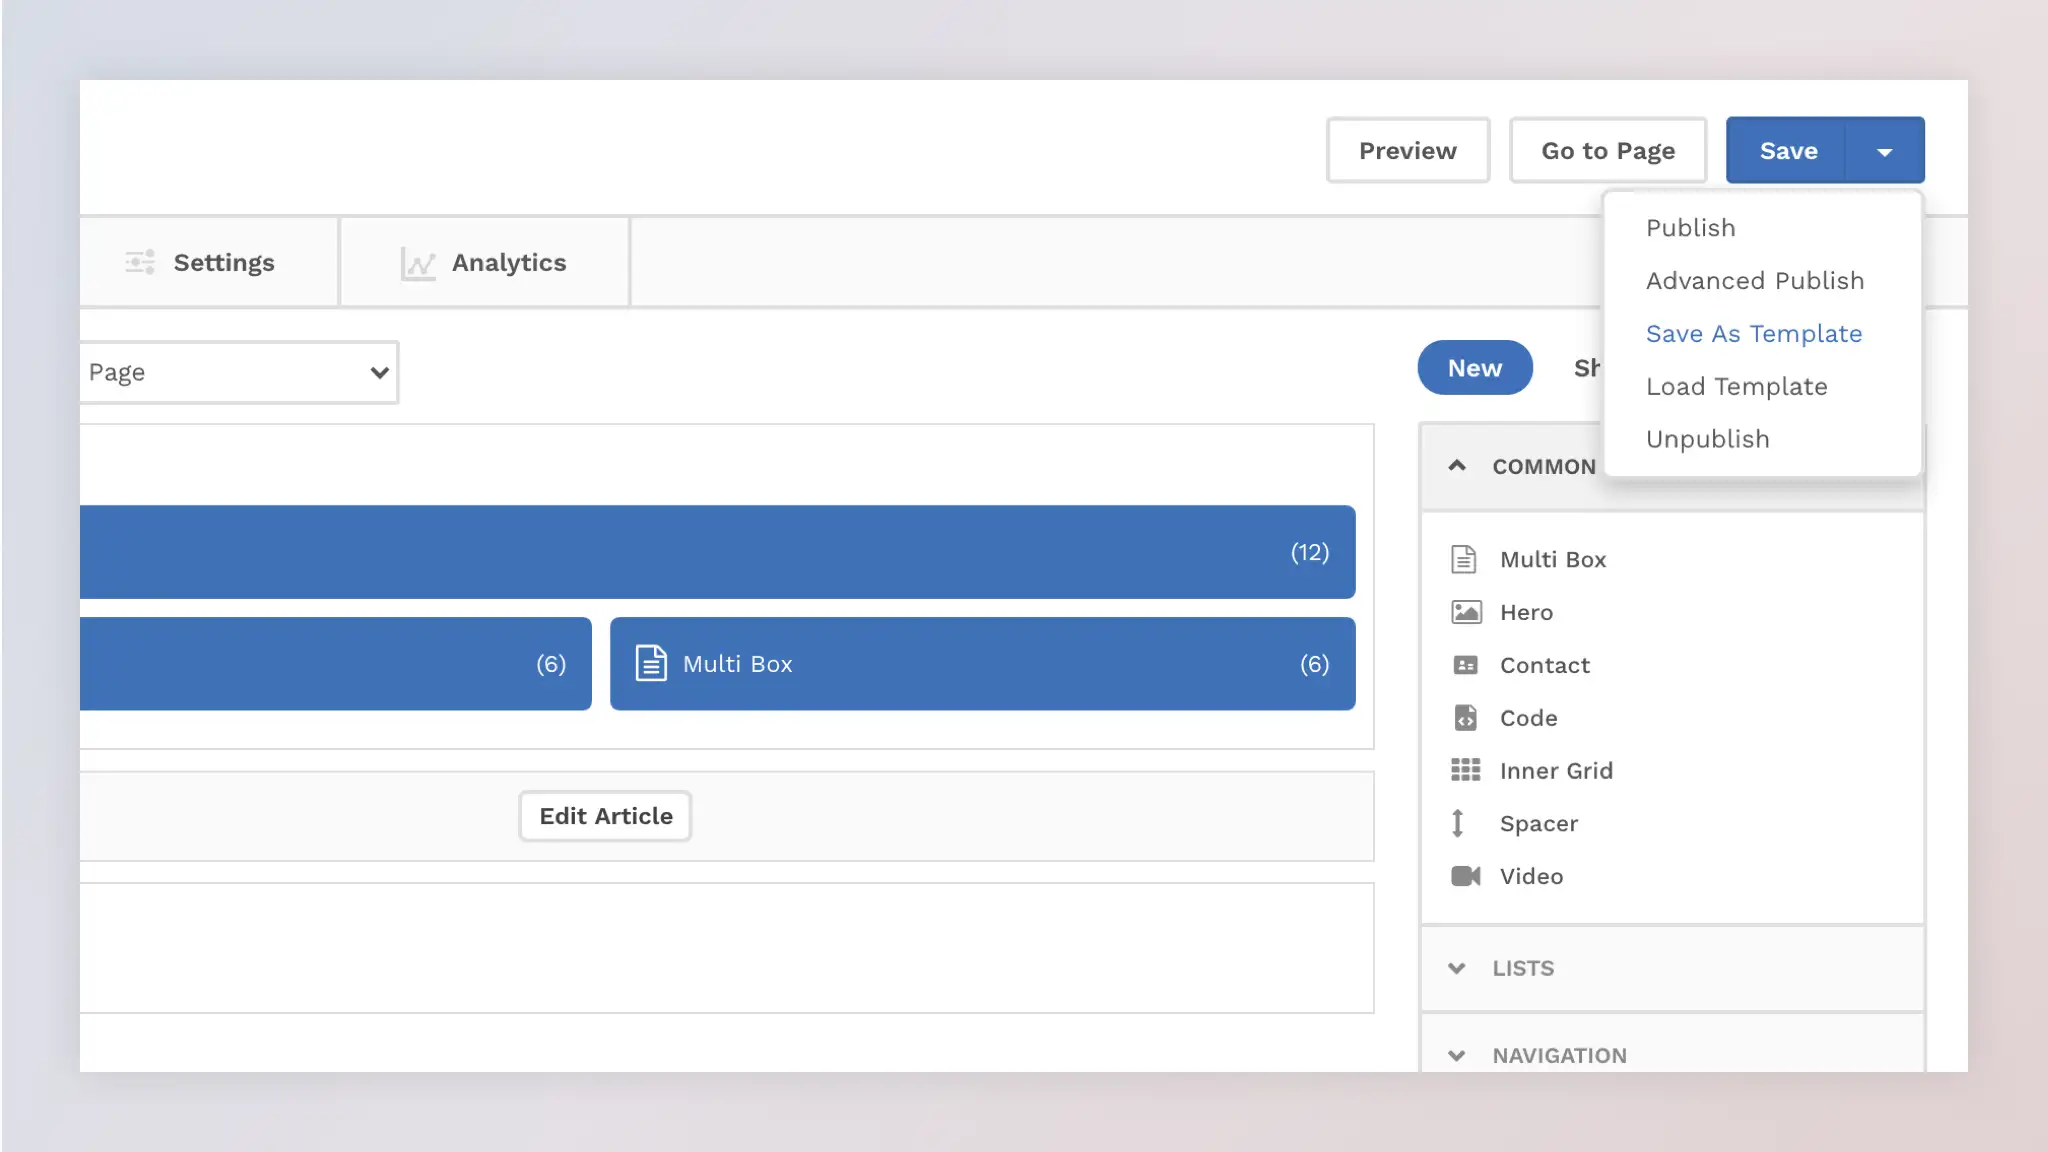Open the Save button dropdown arrow
Screen dimensions: 2048x1152
(x=1886, y=150)
